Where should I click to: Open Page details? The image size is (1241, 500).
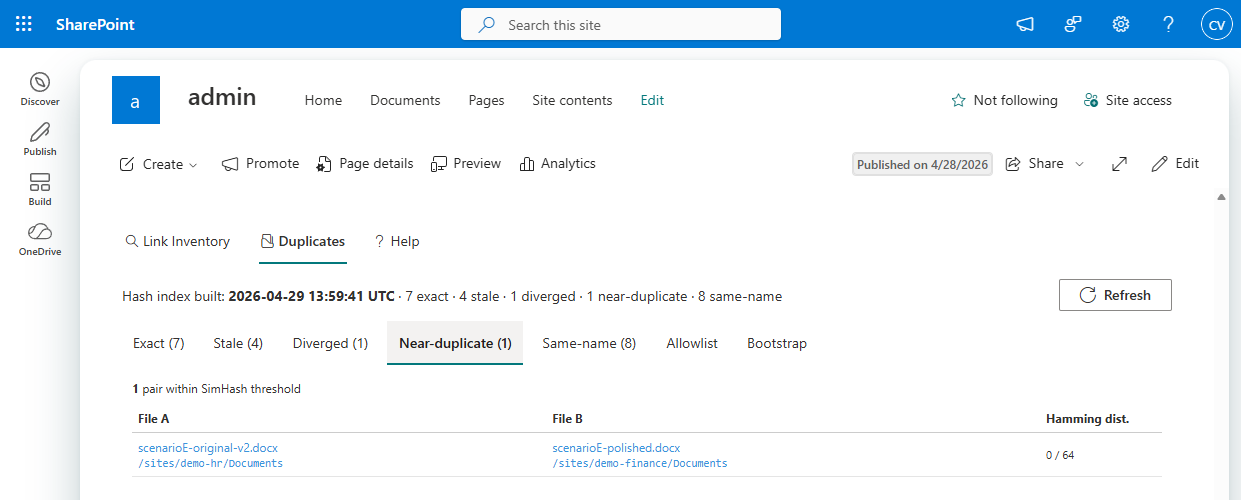[x=364, y=163]
